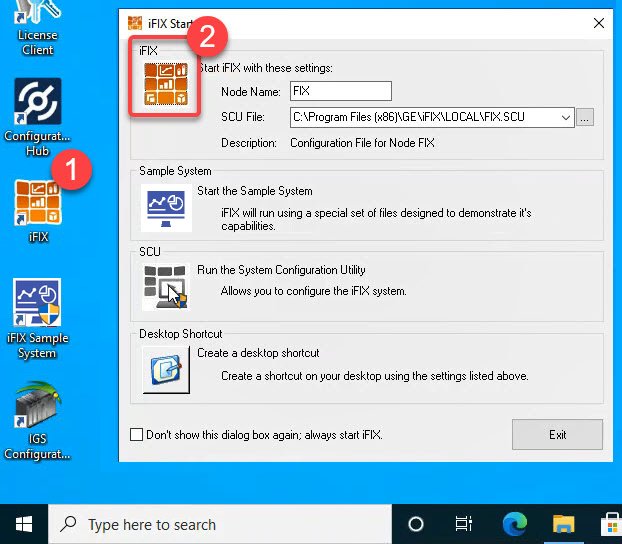The image size is (622, 544).
Task: Open Task View on the taskbar
Action: coord(463,524)
